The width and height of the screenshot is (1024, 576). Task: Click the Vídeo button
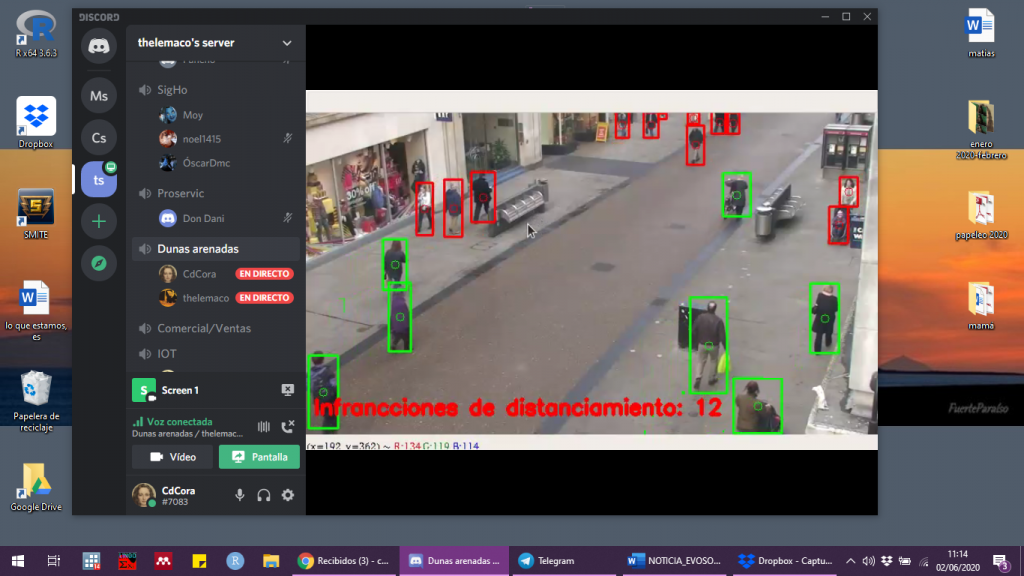click(x=172, y=457)
